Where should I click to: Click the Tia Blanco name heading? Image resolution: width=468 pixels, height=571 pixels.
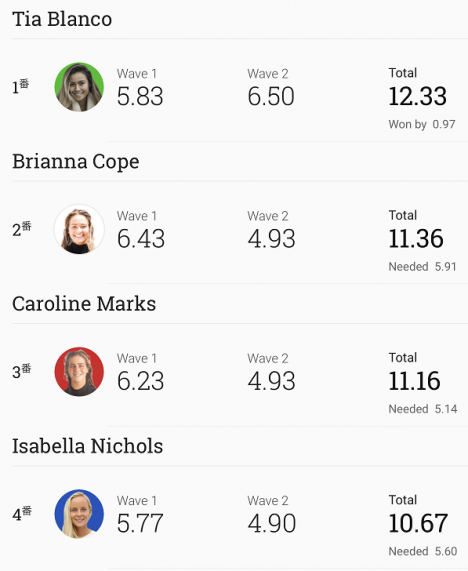[62, 19]
